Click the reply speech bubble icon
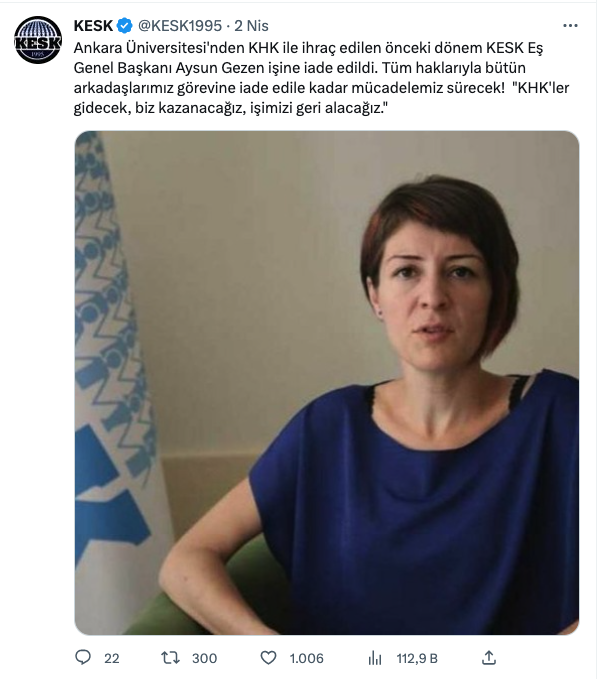Screen dimensions: 599x679 click(83, 657)
